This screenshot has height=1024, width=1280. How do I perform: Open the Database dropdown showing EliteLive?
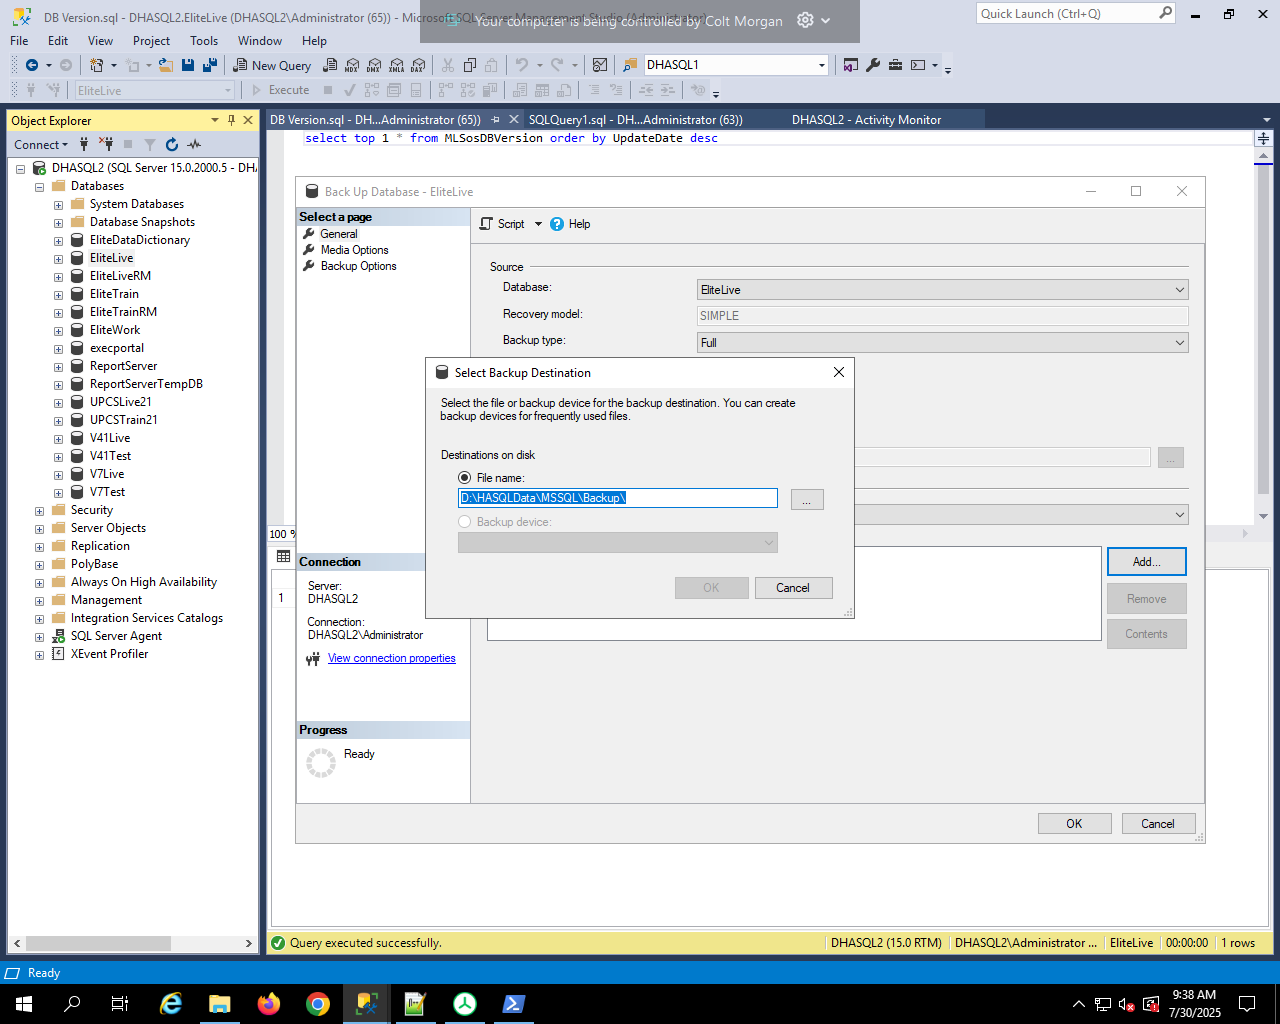pyautogui.click(x=942, y=290)
